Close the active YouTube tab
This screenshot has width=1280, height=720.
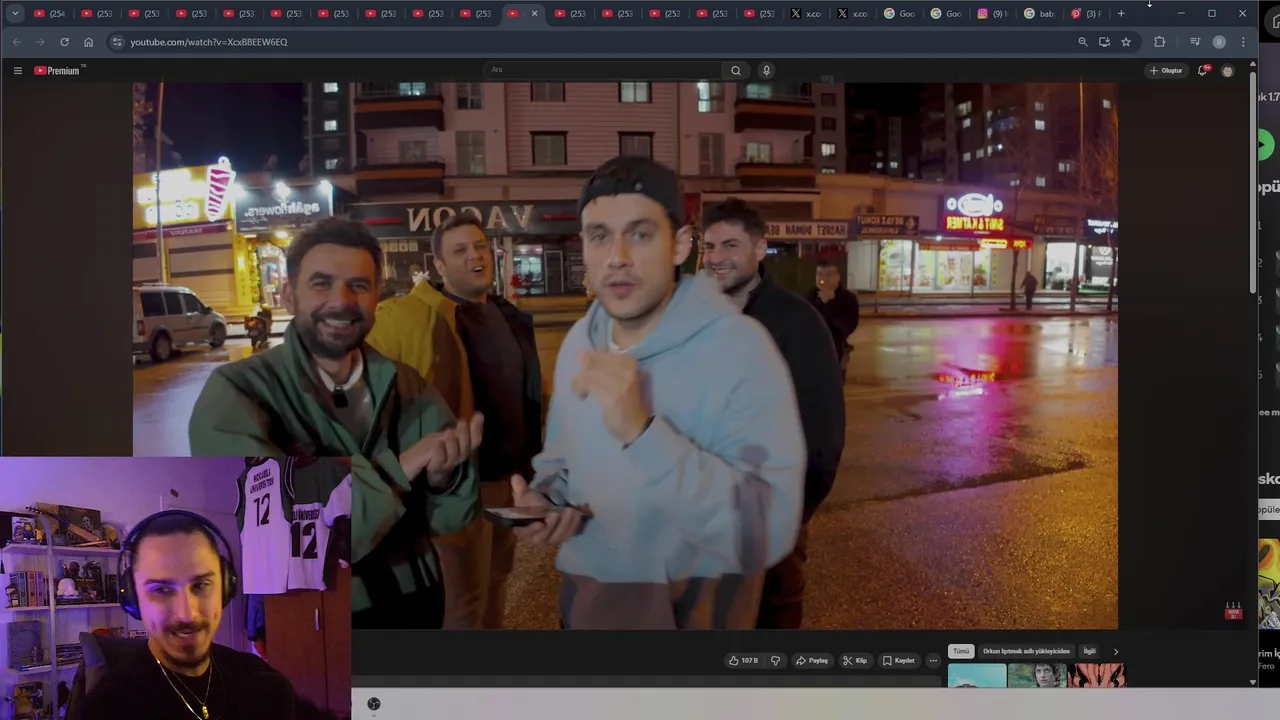pos(534,13)
